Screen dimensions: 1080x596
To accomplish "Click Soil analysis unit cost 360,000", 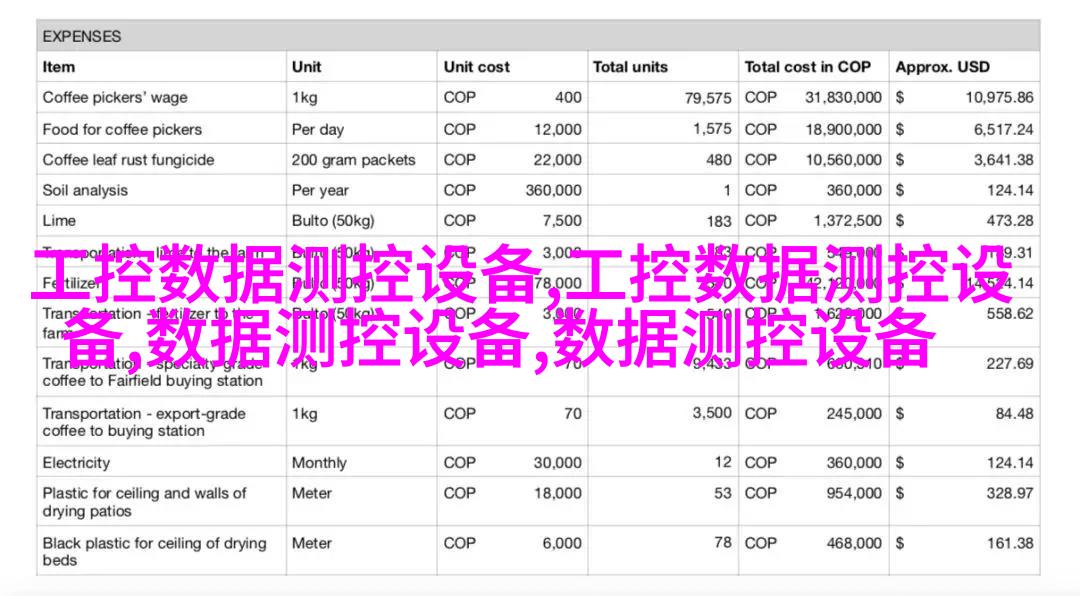I will pyautogui.click(x=554, y=190).
